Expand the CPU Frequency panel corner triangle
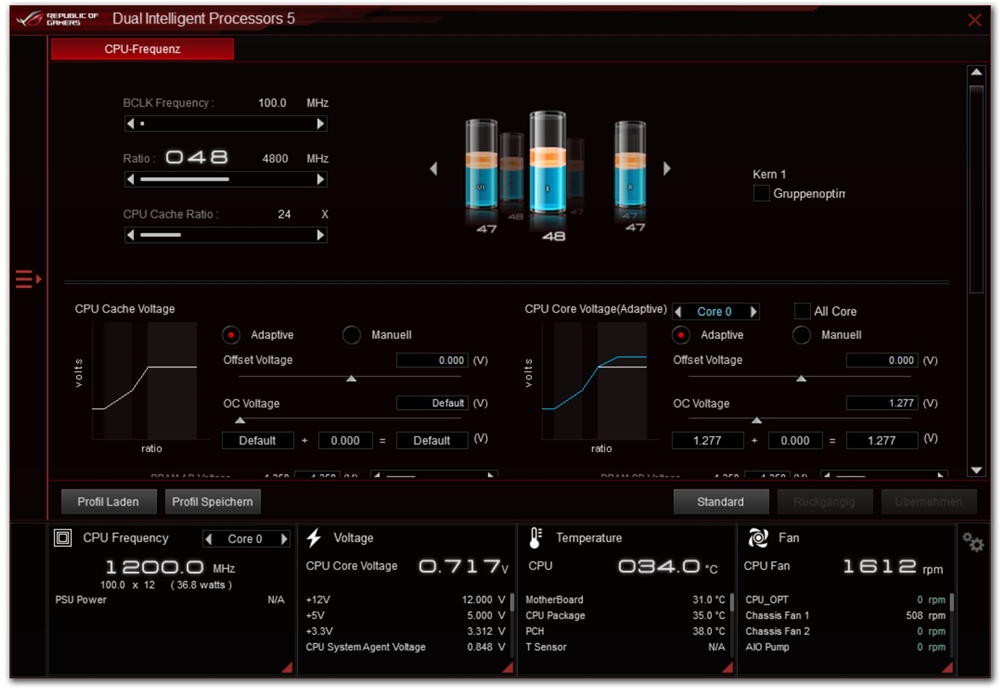1000x688 pixels. click(288, 668)
